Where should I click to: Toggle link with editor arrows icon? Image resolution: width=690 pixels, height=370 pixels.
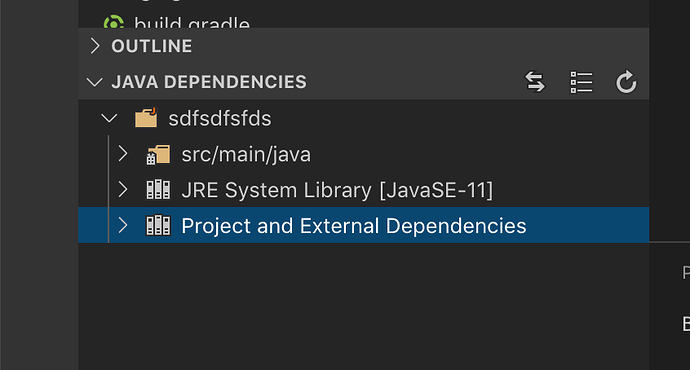tap(535, 82)
